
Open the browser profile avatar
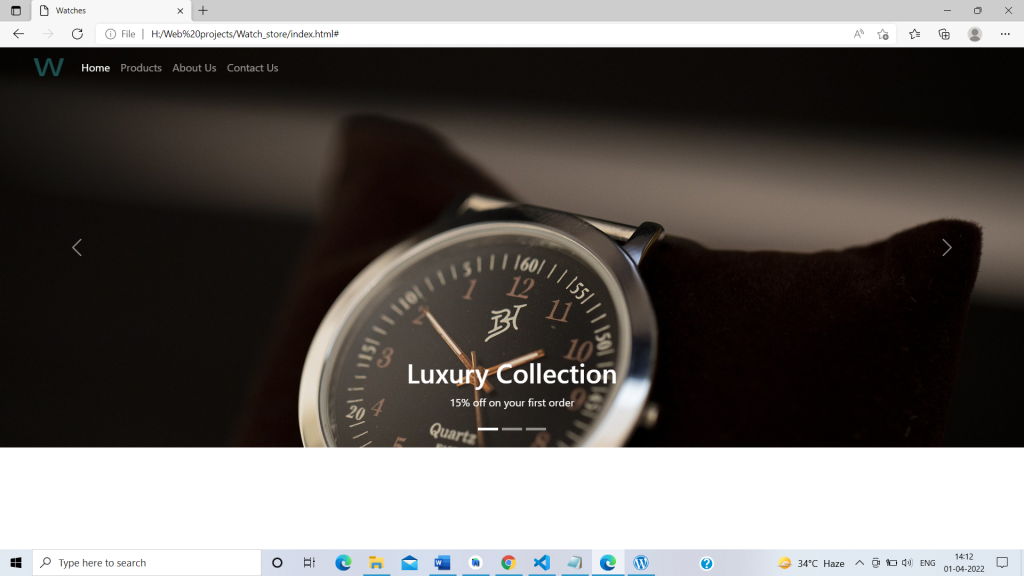point(974,33)
